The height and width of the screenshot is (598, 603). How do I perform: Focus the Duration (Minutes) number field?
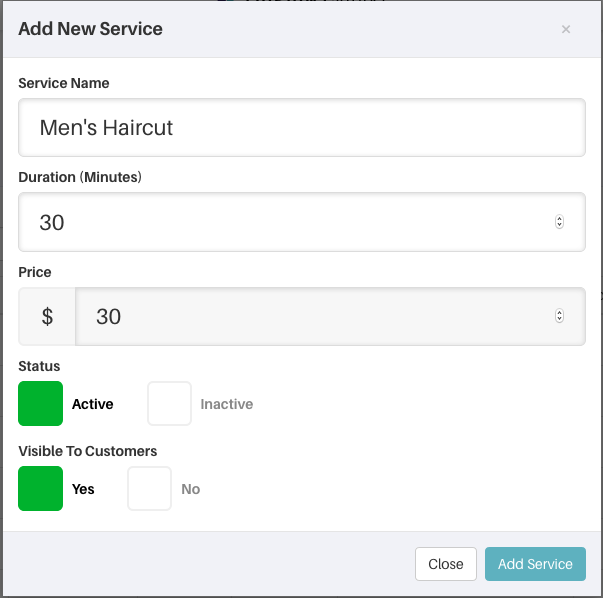pos(302,222)
